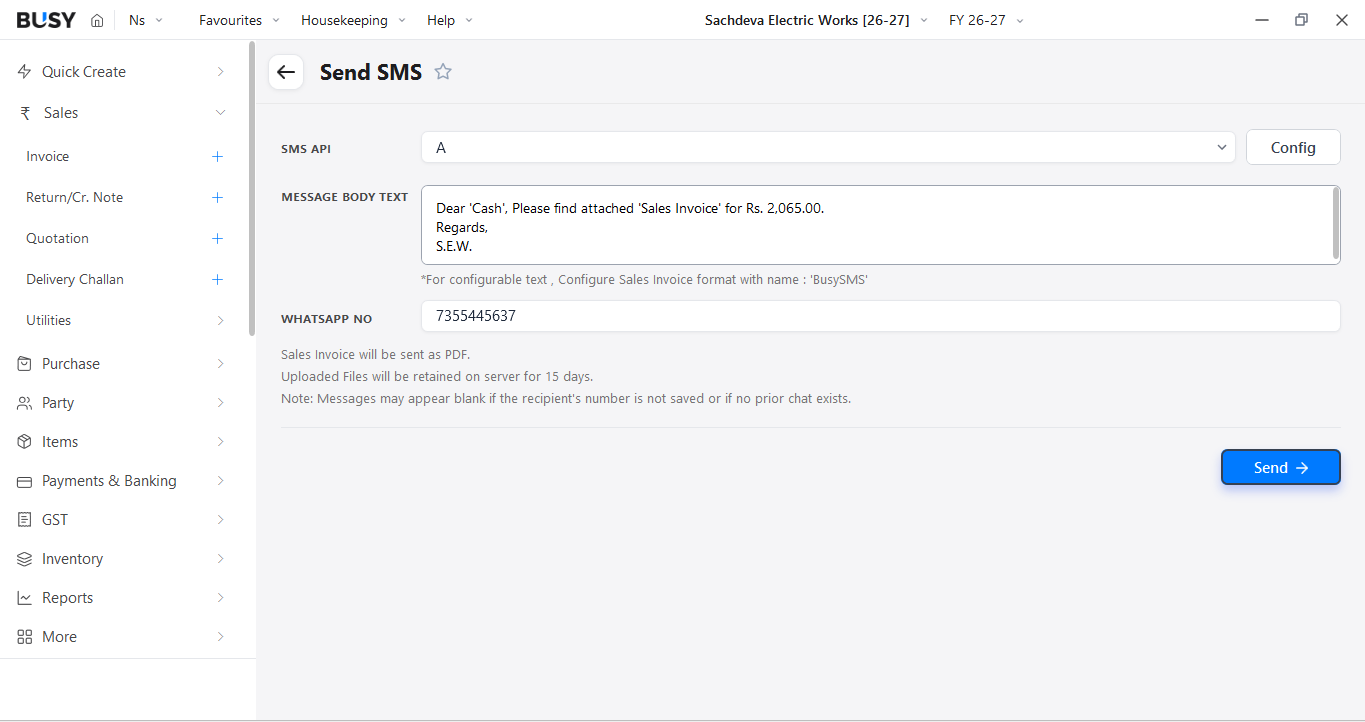Add new Quotation with plus icon
The image size is (1365, 722).
[x=217, y=239]
